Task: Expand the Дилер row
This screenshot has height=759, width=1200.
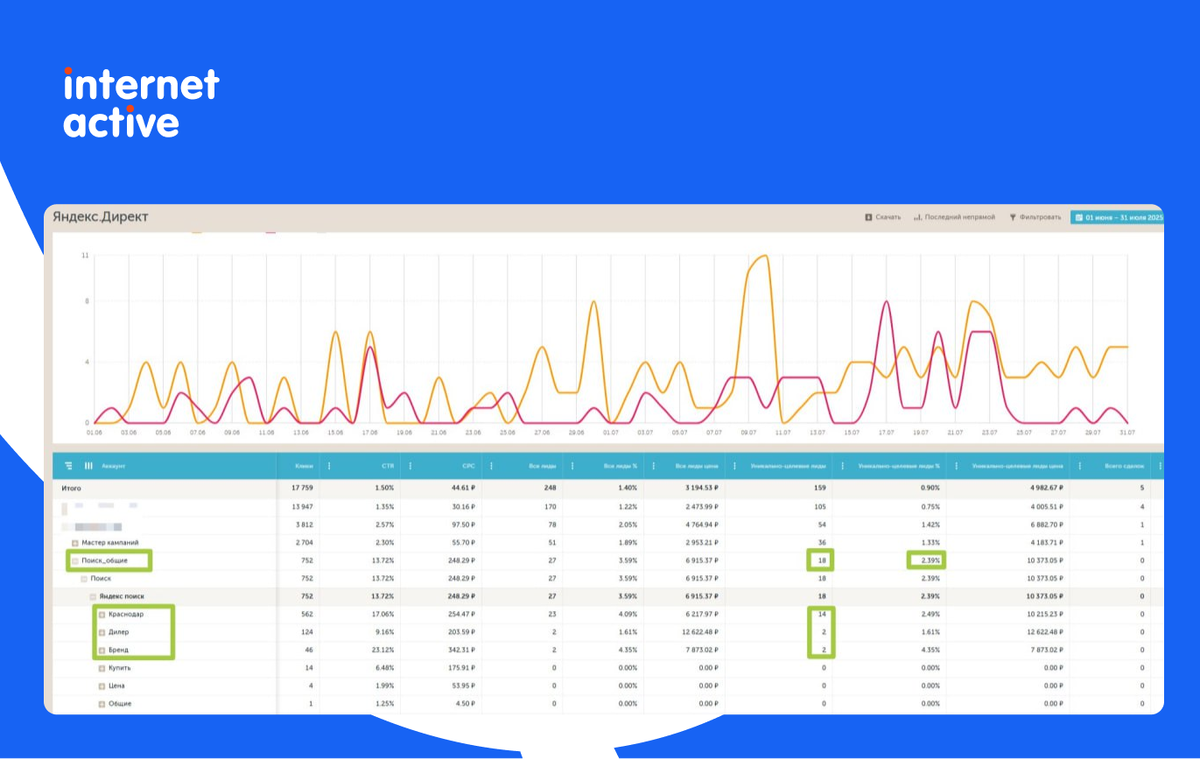Action: [102, 633]
